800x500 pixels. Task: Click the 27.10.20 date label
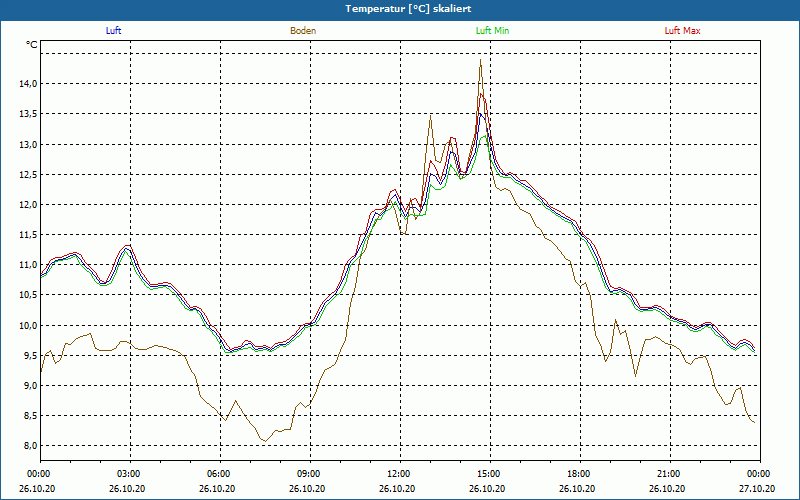click(759, 489)
